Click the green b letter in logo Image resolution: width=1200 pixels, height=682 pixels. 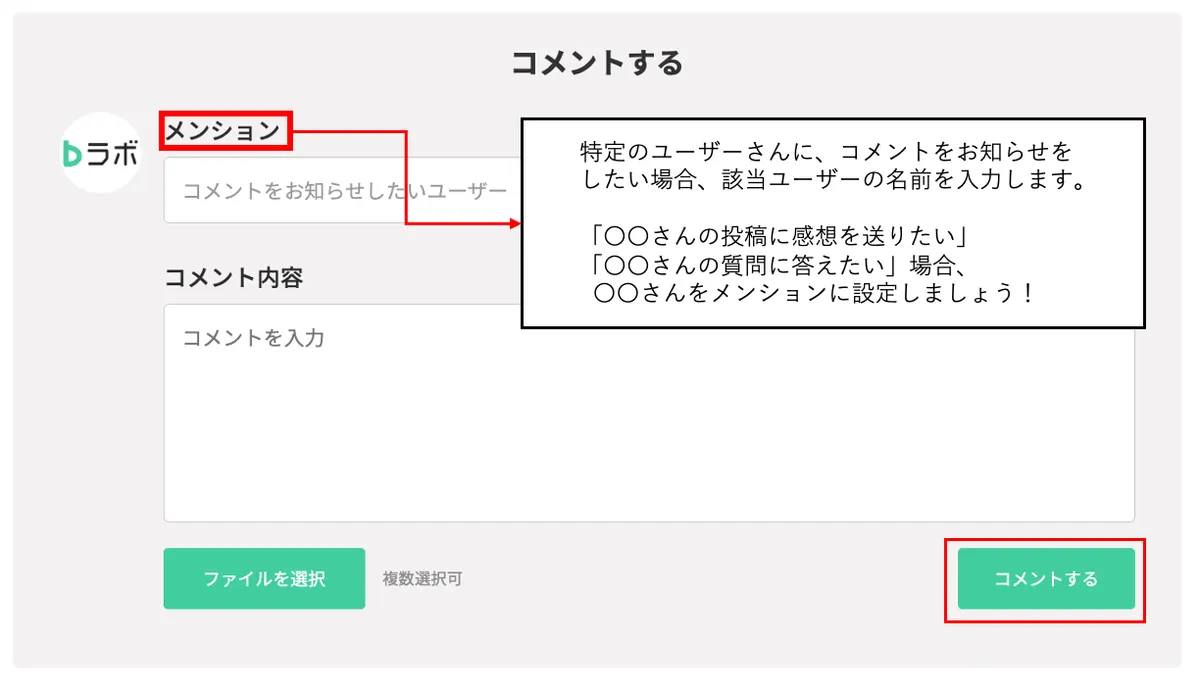pos(72,153)
